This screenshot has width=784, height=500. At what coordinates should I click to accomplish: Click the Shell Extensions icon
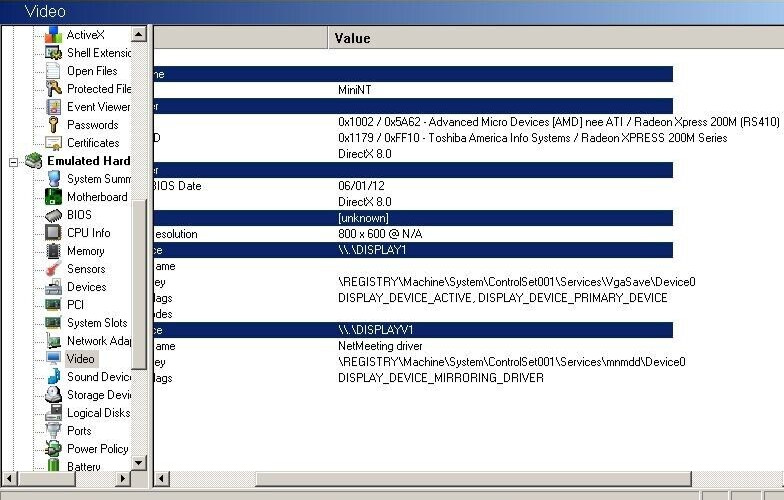[x=54, y=52]
